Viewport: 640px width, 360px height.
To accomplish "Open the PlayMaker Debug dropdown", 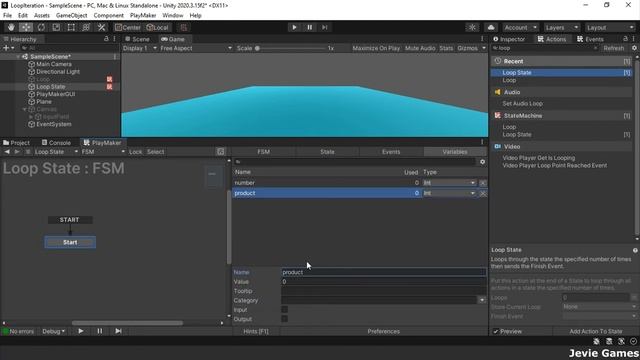I will (x=53, y=331).
